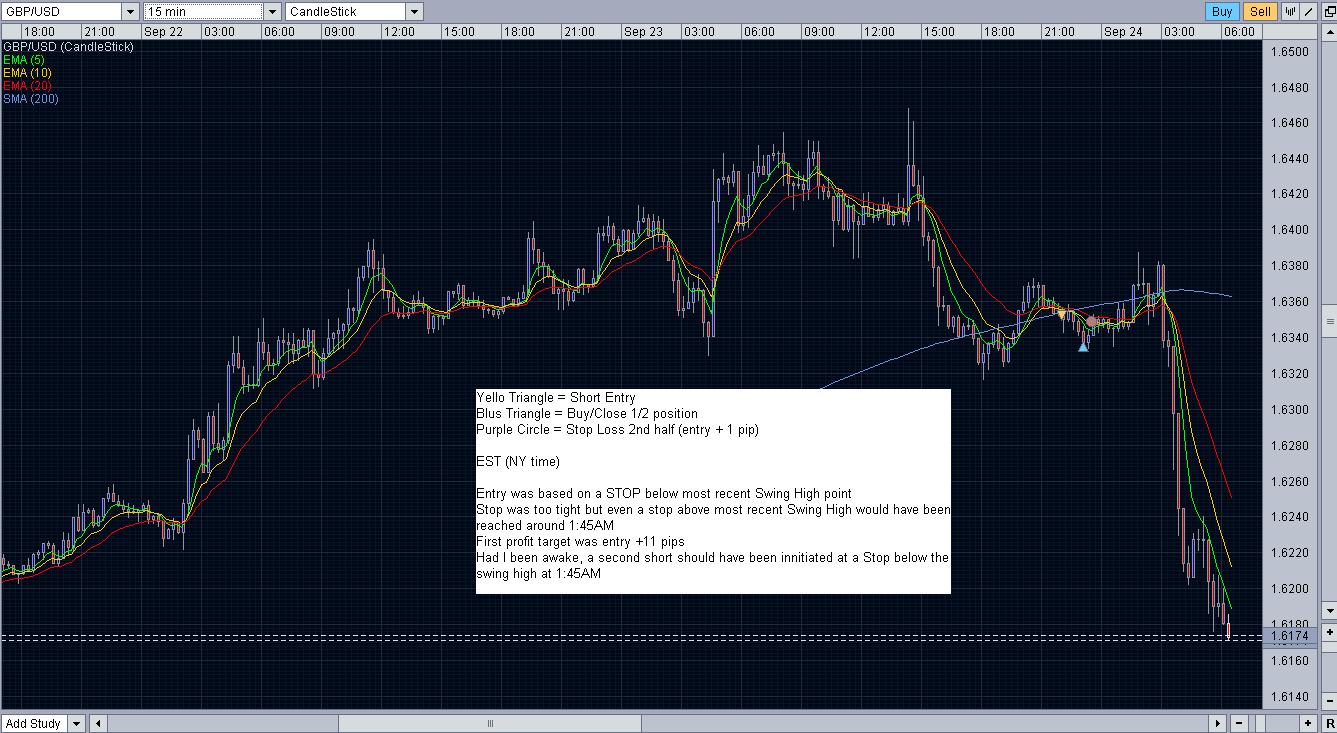Select the trend line drawing tool
This screenshot has width=1337, height=733.
point(1308,11)
